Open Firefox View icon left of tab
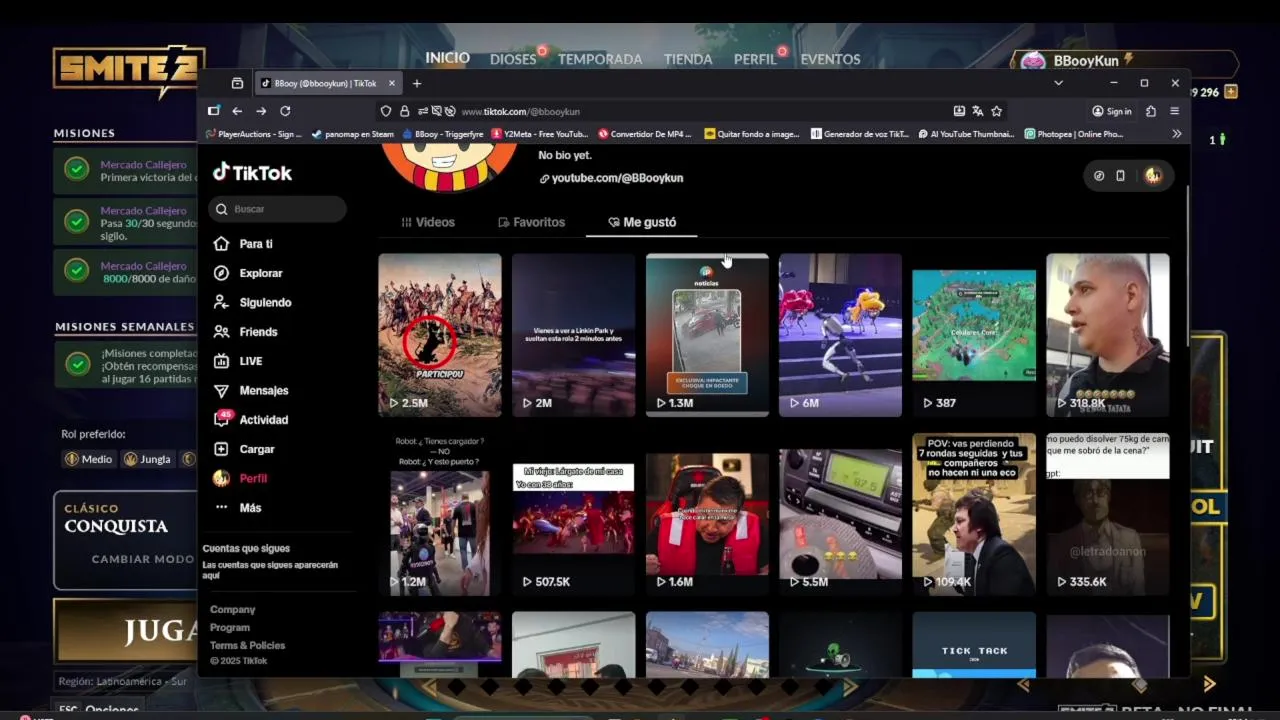1280x720 pixels. tap(237, 83)
